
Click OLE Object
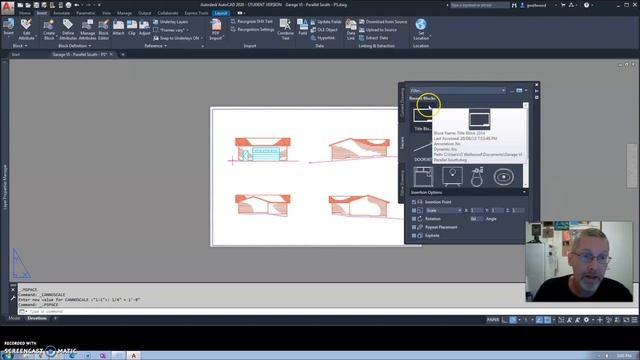(324, 30)
